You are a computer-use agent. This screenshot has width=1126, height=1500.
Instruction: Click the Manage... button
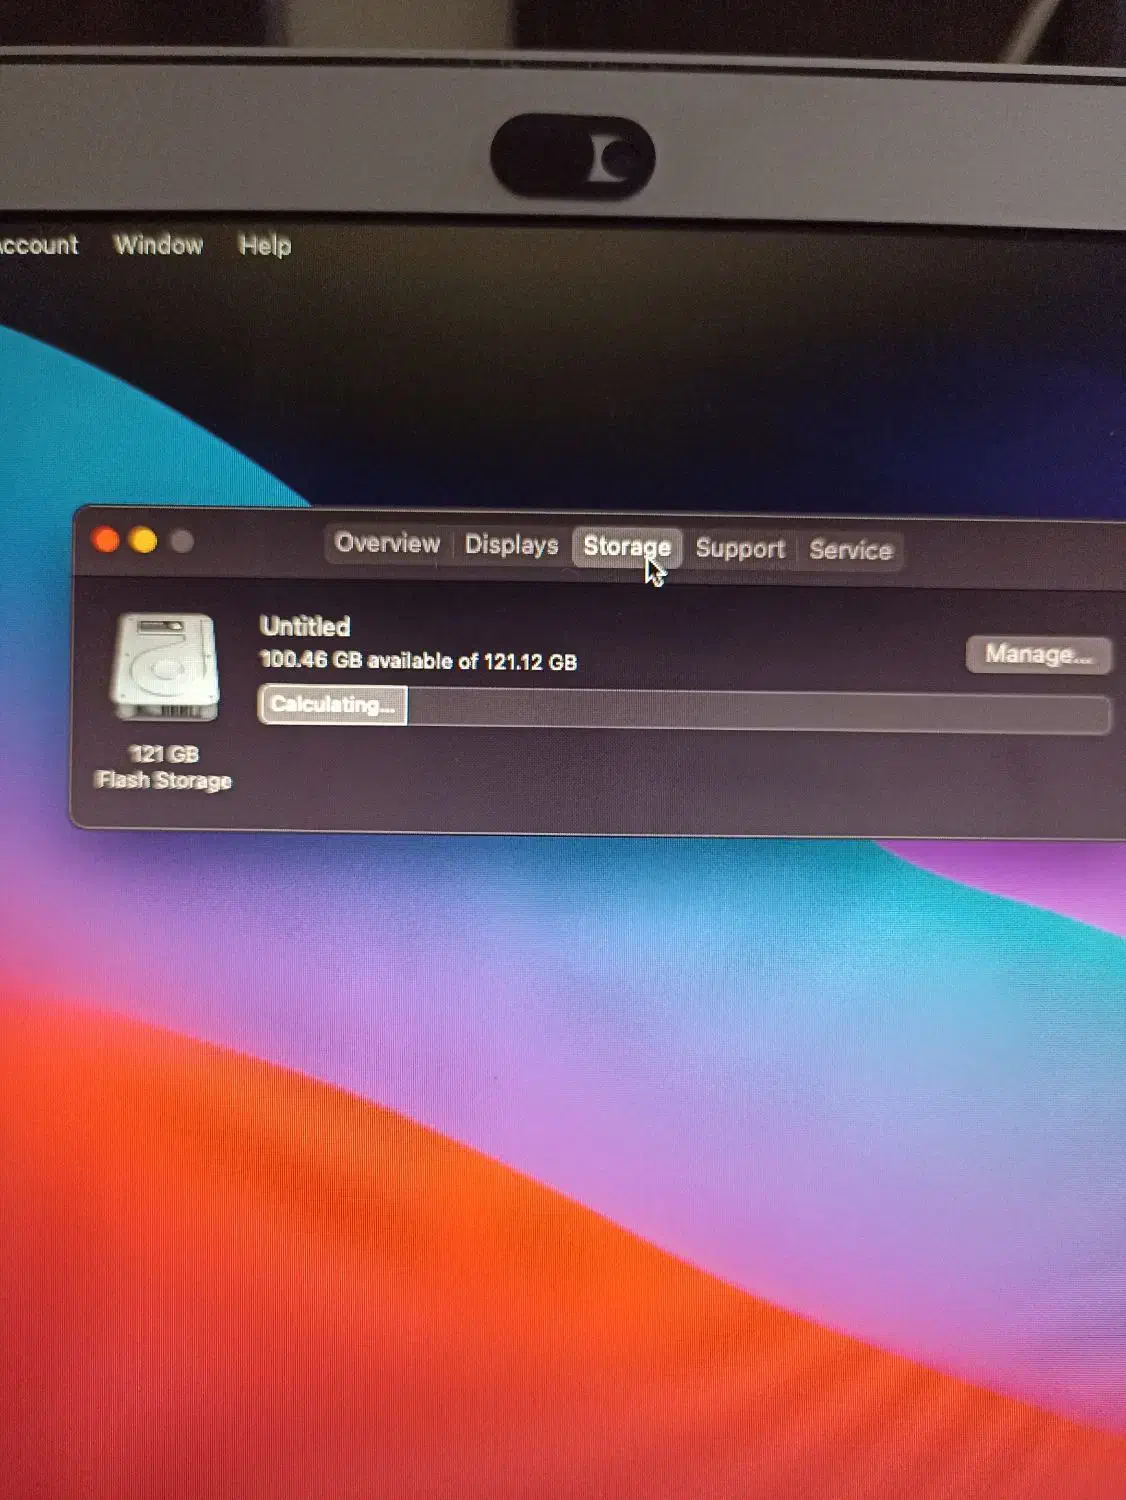coord(1038,654)
